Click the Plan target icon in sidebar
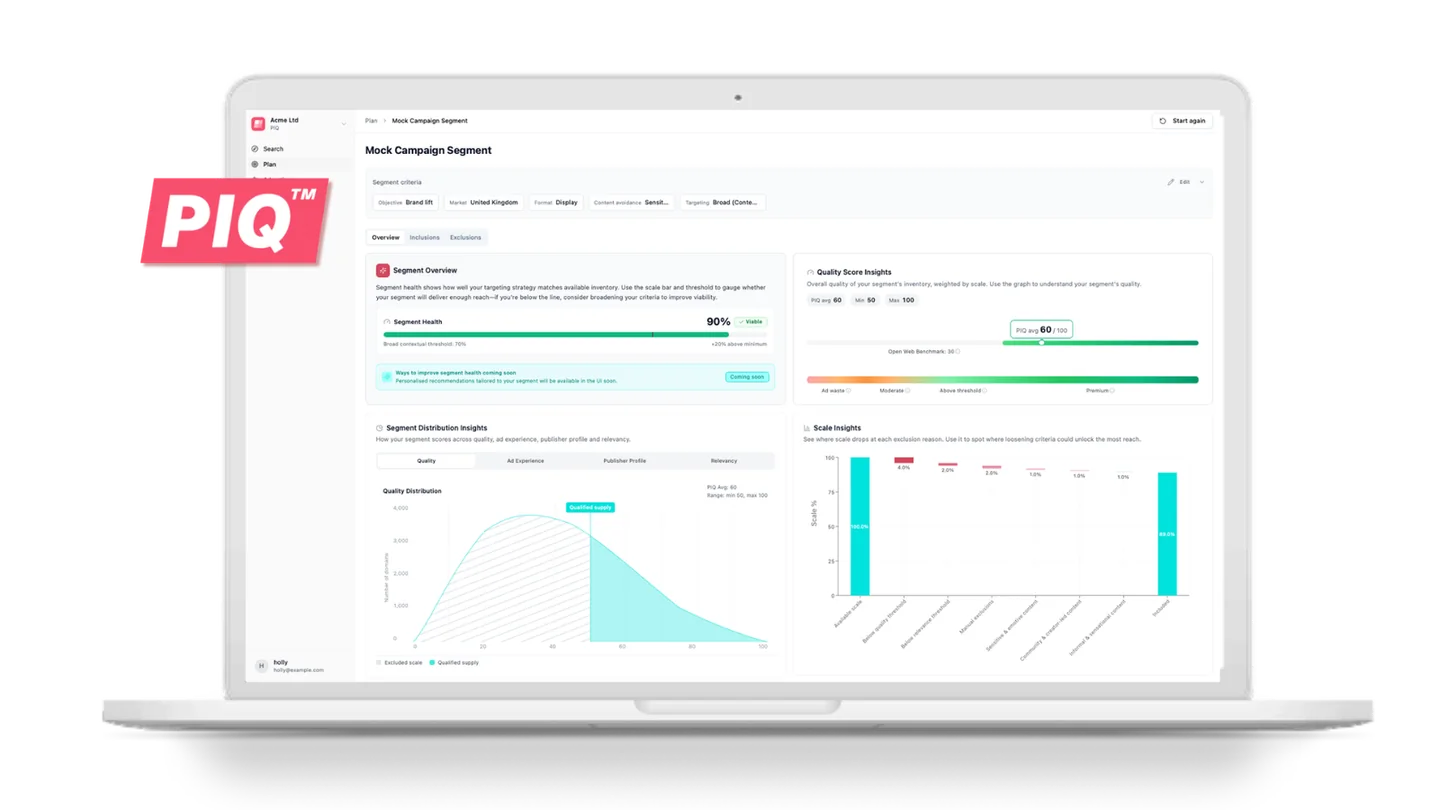The height and width of the screenshot is (810, 1440). pyautogui.click(x=255, y=164)
